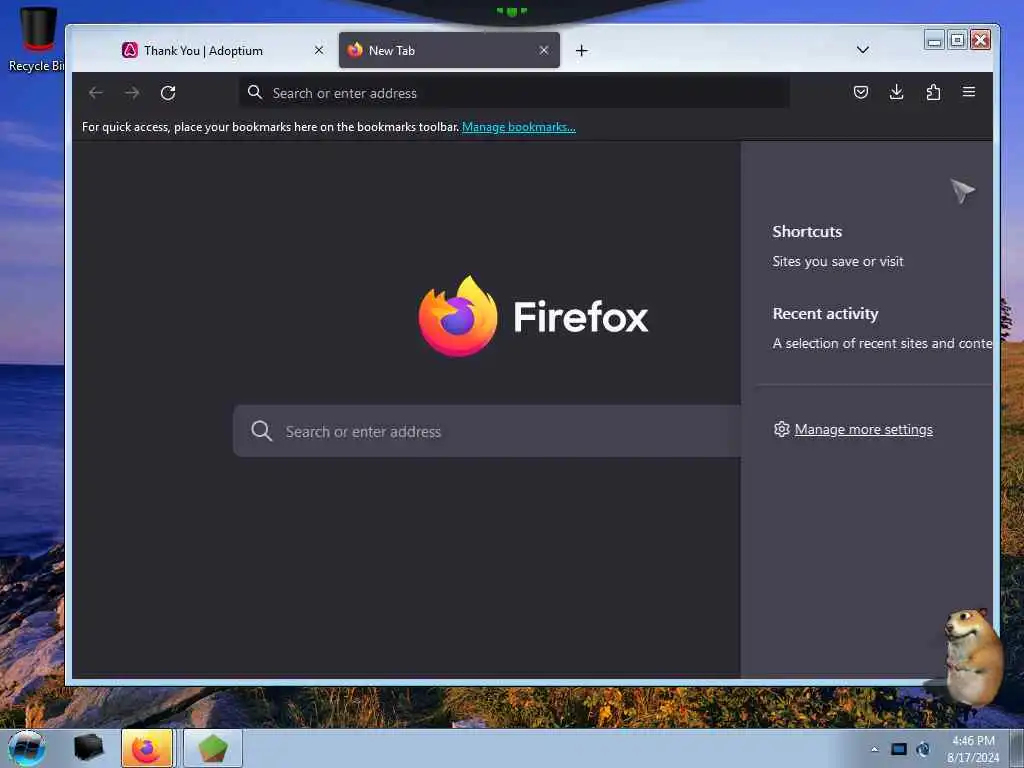1024x768 pixels.
Task: Click the Firefox logo on the new tab page
Action: point(533,316)
